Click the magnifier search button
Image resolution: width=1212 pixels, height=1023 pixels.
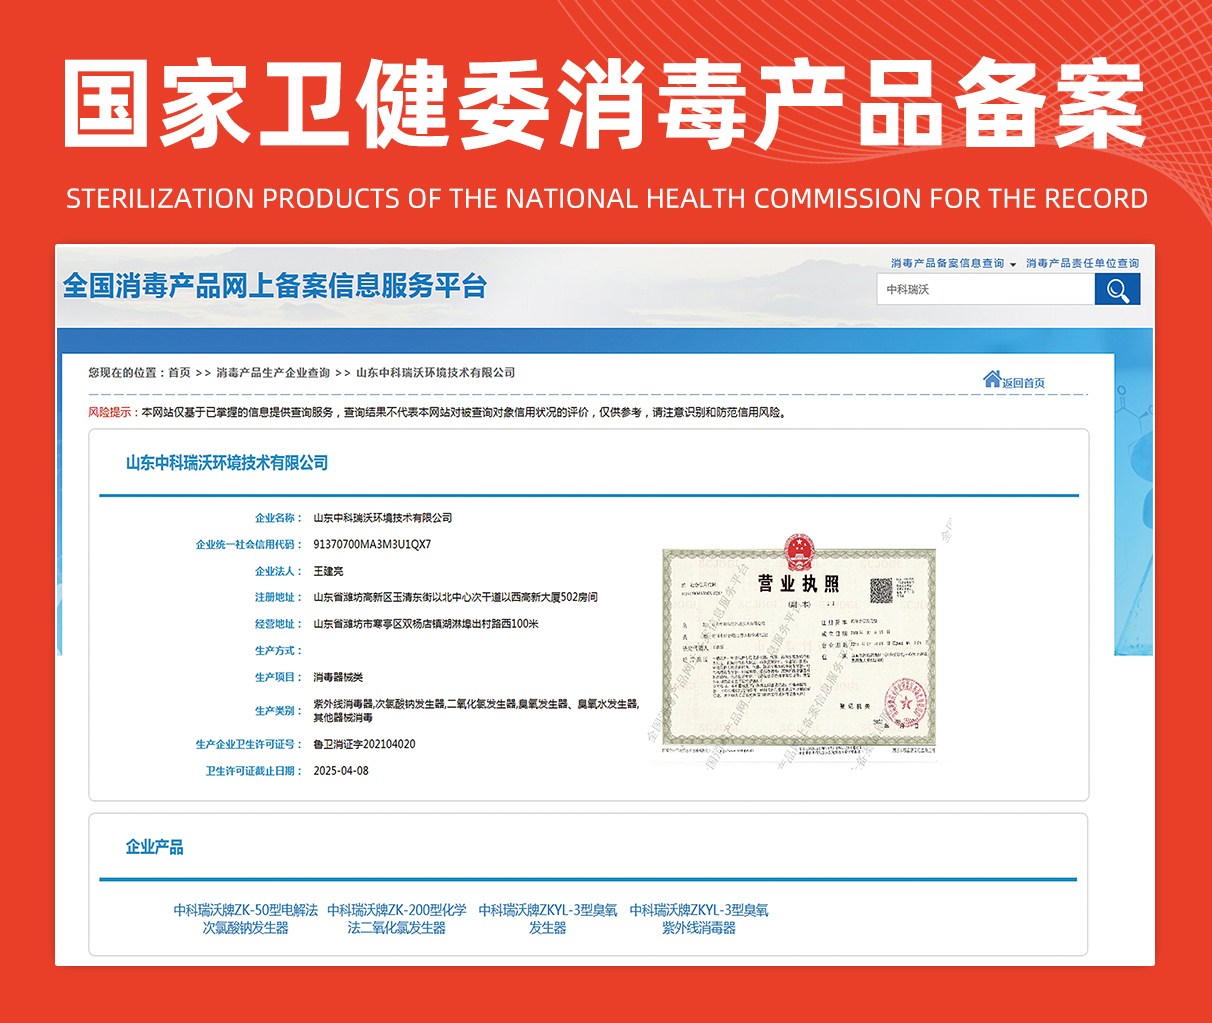pyautogui.click(x=1117, y=290)
